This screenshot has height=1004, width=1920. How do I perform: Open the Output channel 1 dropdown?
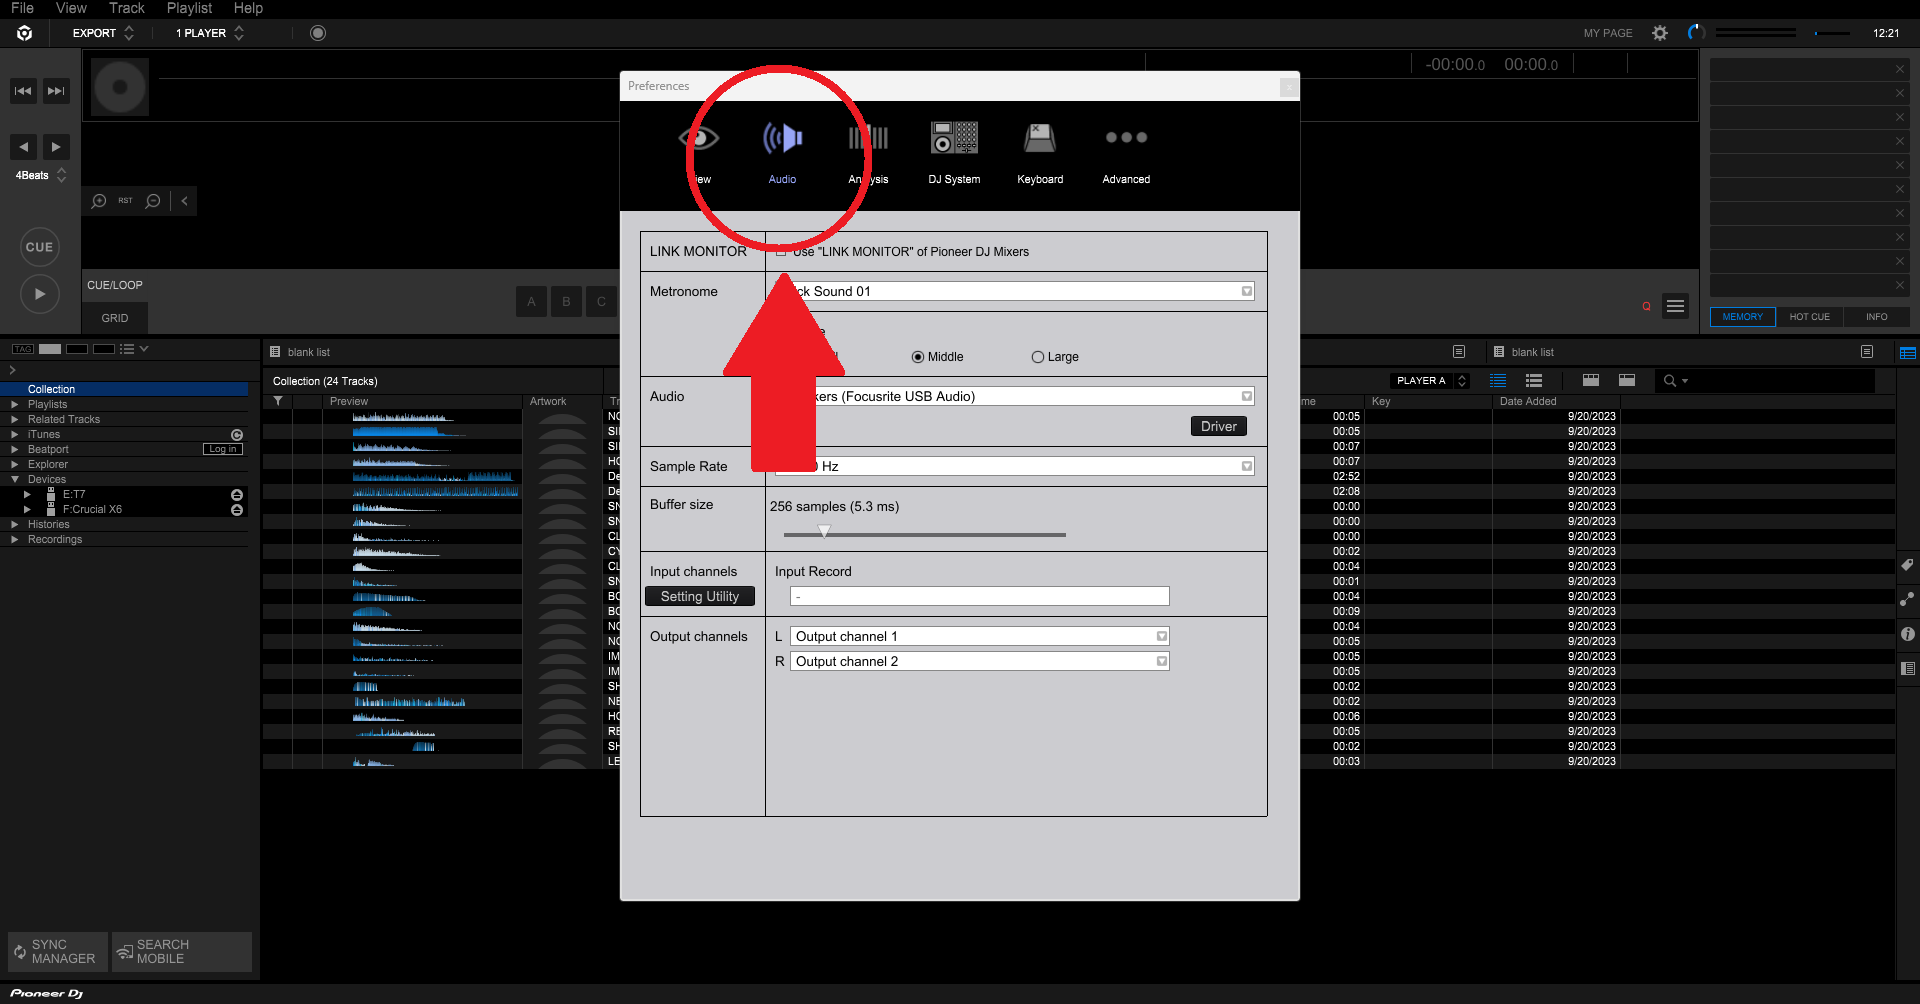pyautogui.click(x=1160, y=635)
